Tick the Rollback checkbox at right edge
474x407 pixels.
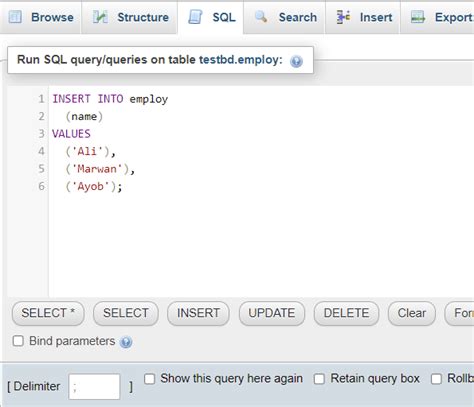436,379
